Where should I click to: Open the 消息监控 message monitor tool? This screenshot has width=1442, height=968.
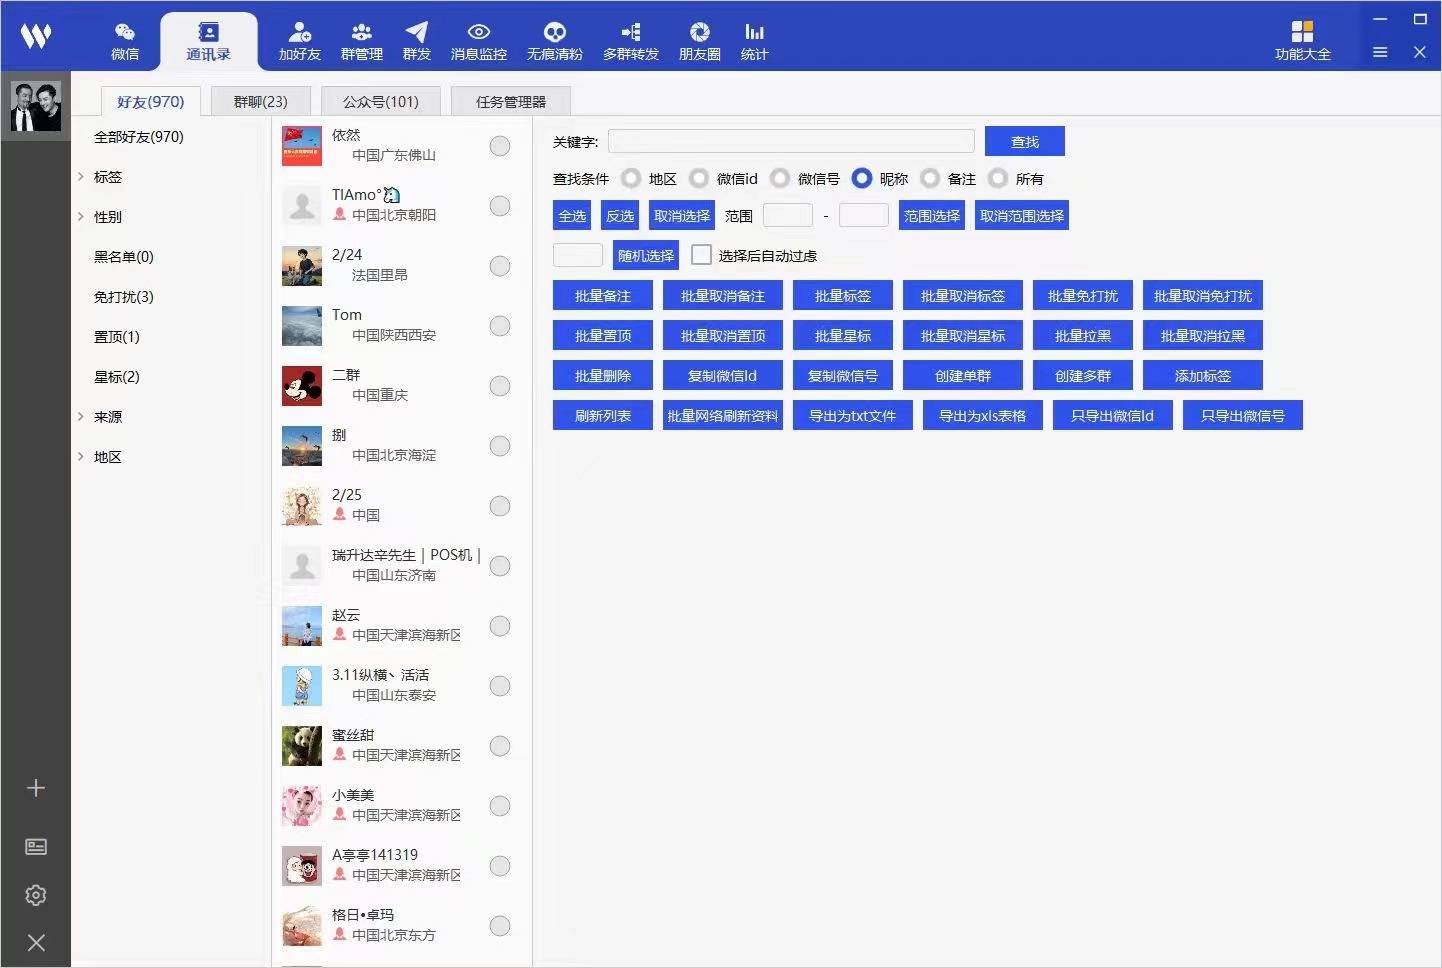(x=479, y=42)
